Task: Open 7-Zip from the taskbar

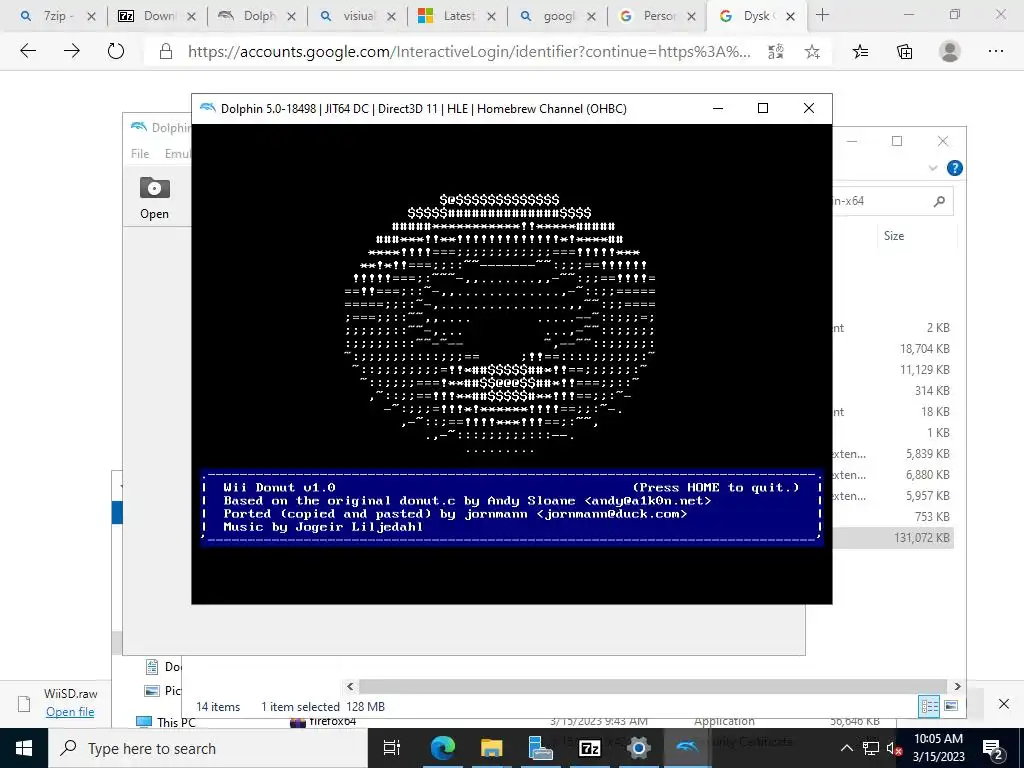Action: click(x=590, y=748)
